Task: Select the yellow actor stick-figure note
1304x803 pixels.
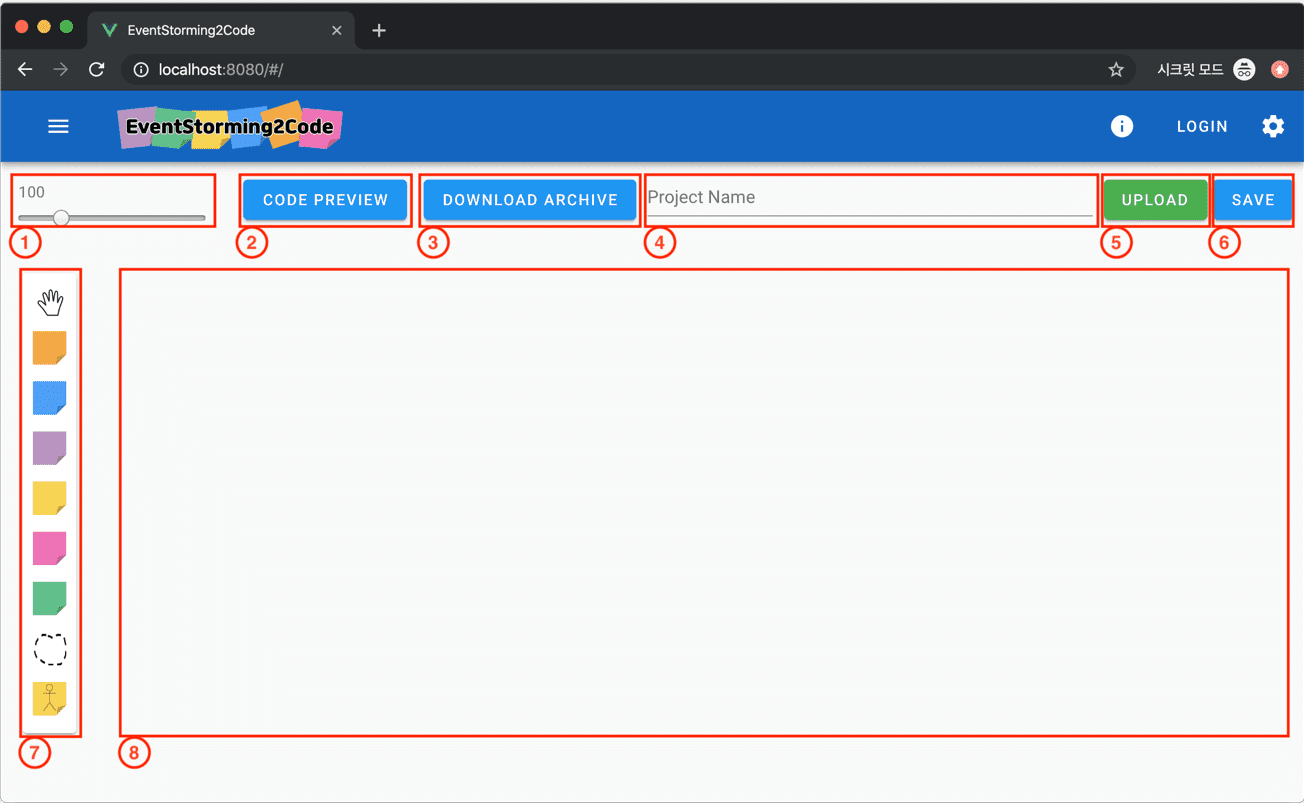Action: (50, 698)
